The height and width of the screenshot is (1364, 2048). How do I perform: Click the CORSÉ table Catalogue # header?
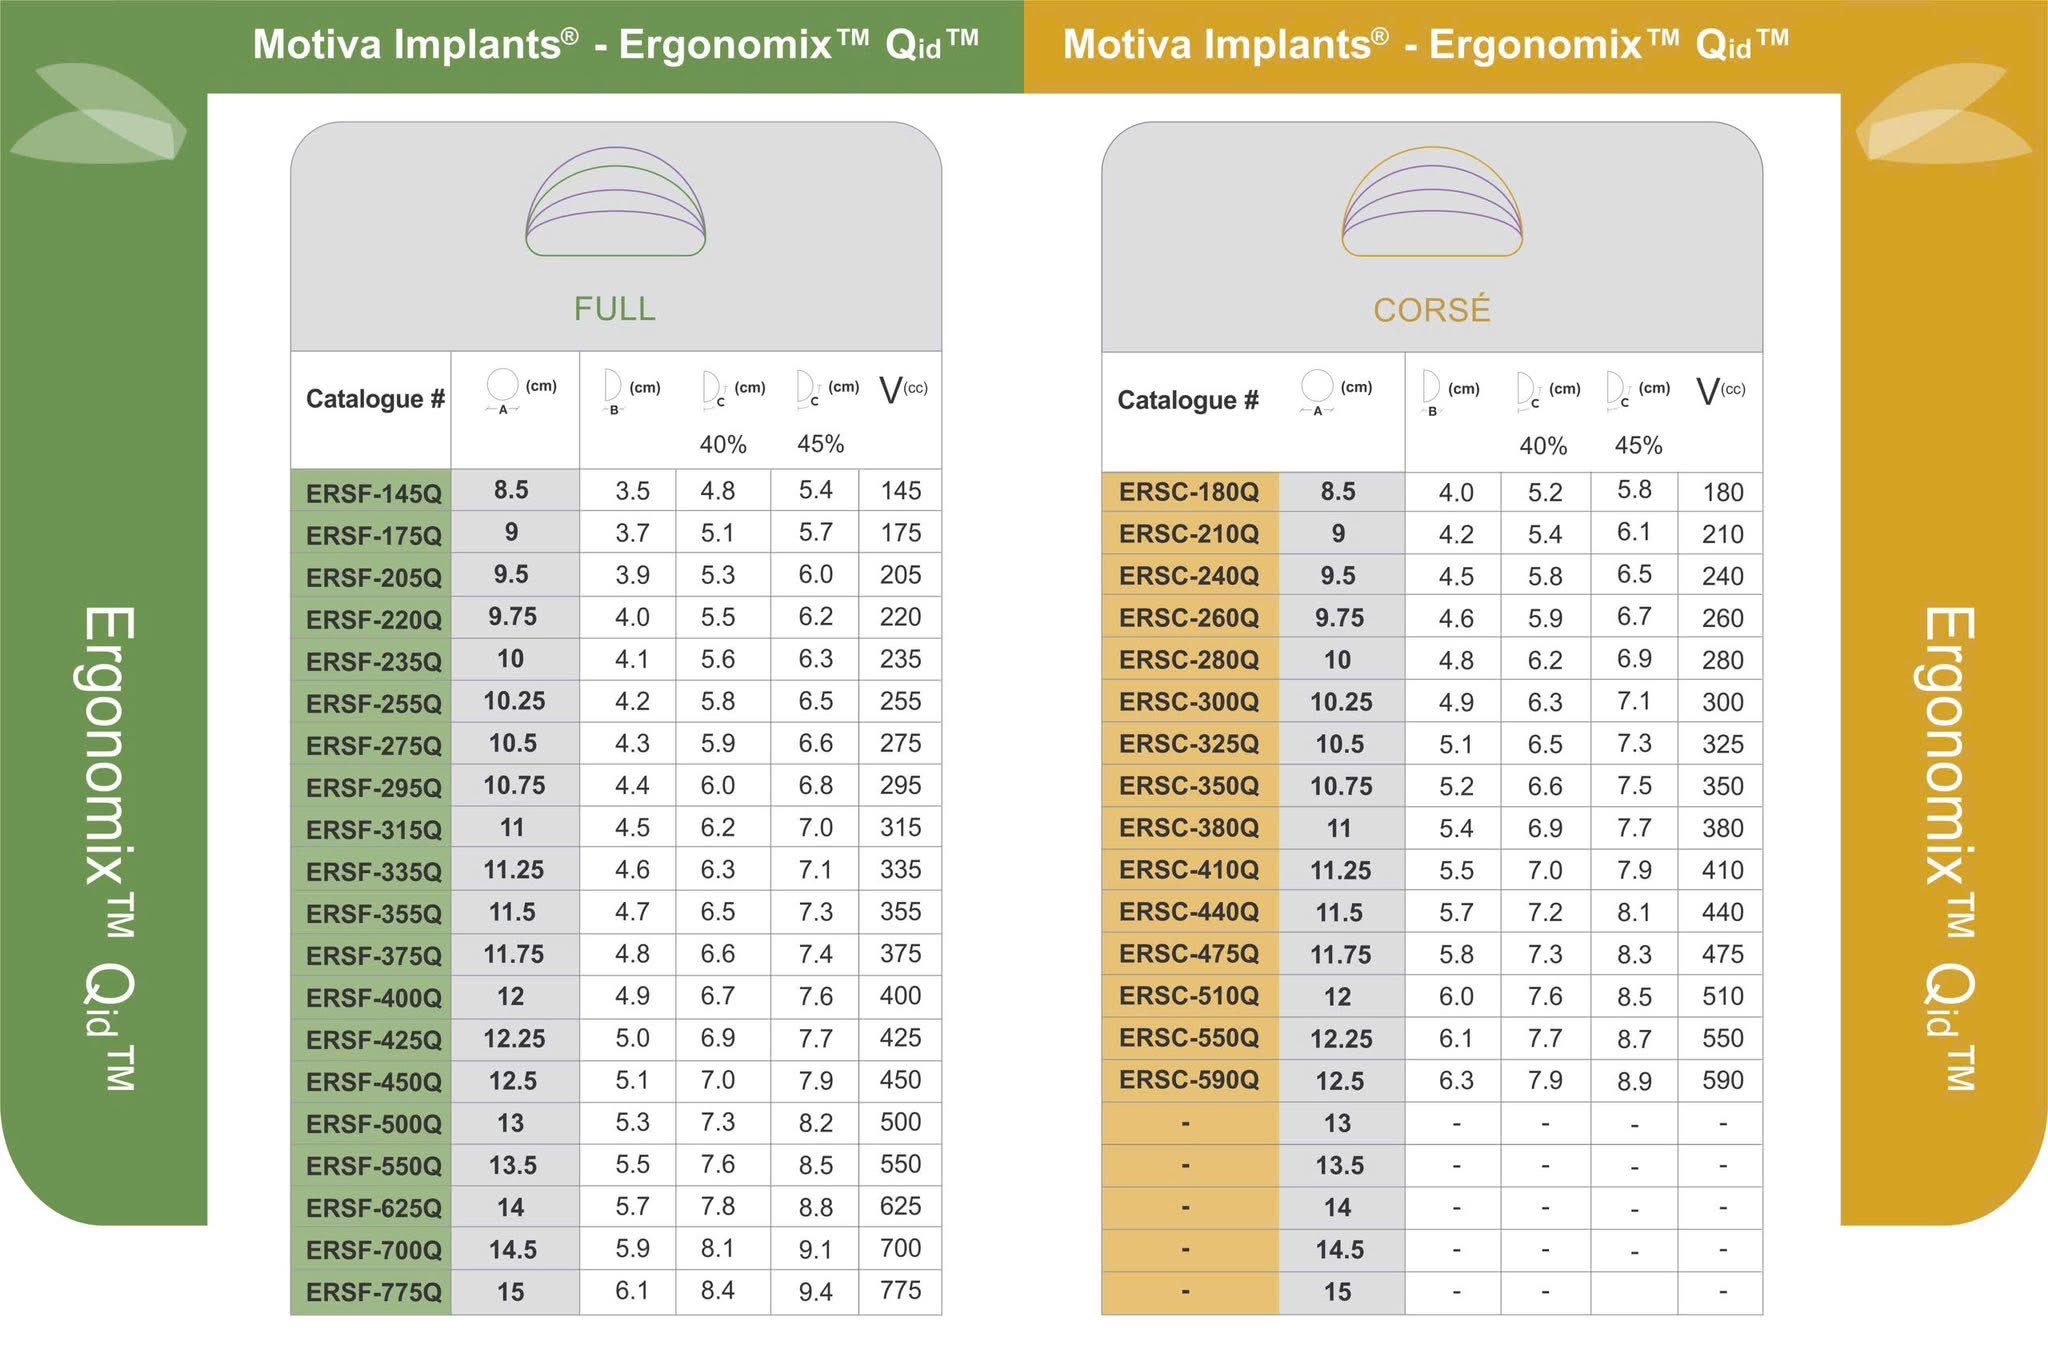pos(1188,400)
